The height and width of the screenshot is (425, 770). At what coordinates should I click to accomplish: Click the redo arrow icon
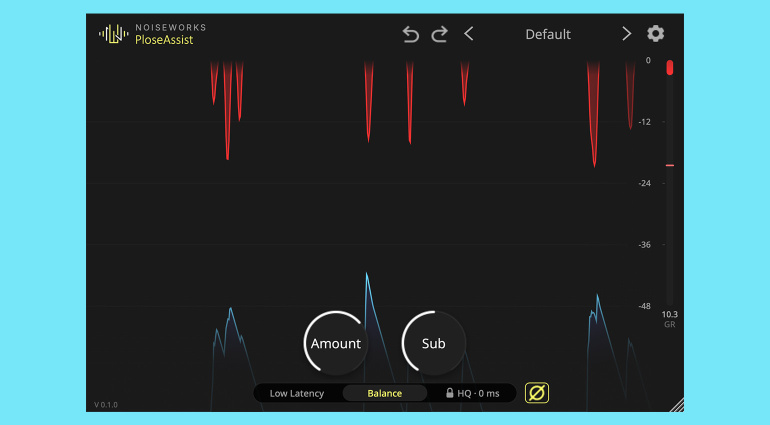tap(440, 34)
